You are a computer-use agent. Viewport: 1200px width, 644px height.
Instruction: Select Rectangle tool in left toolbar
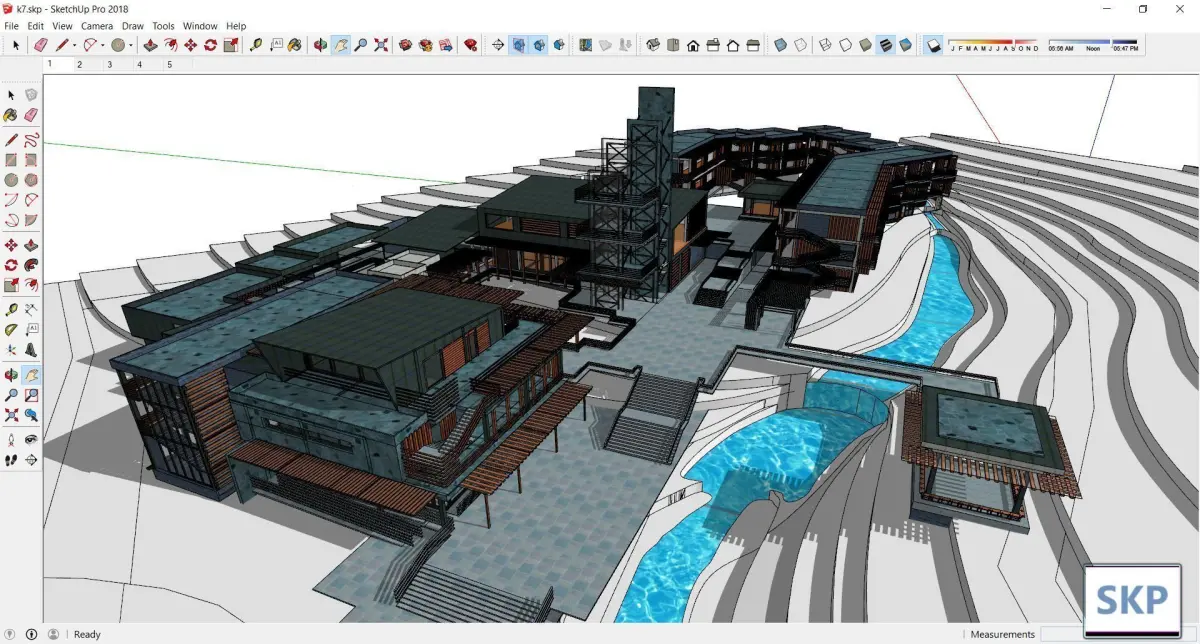click(x=11, y=160)
